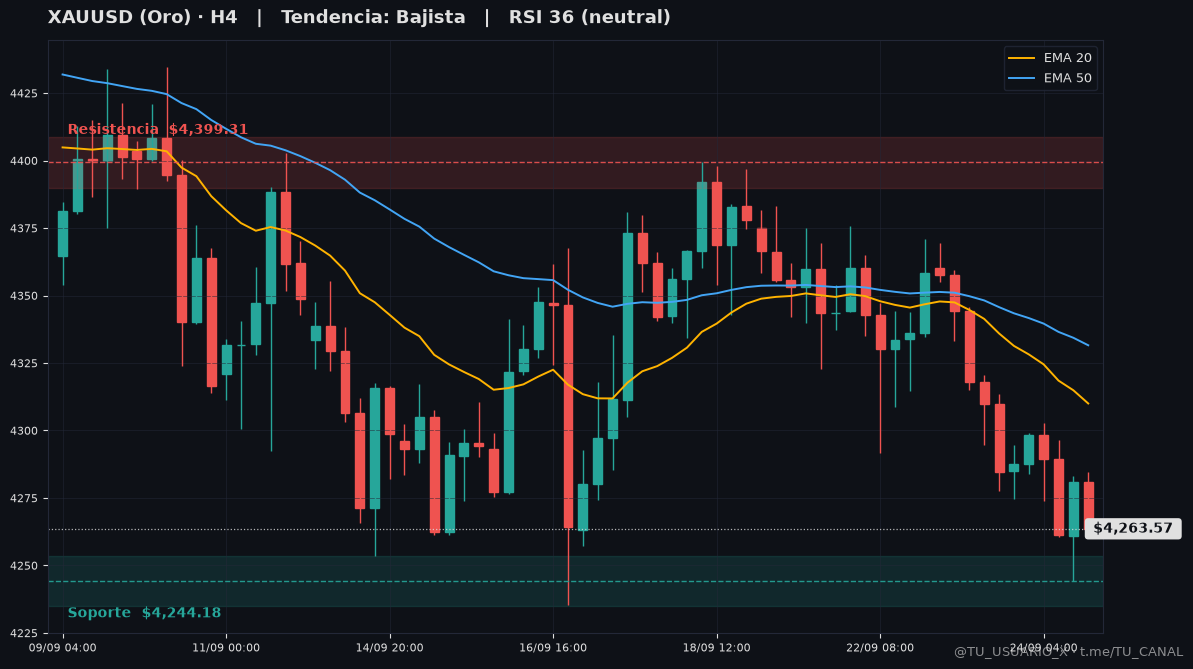
Task: Click the 4250 price axis label
Action: tap(24, 566)
